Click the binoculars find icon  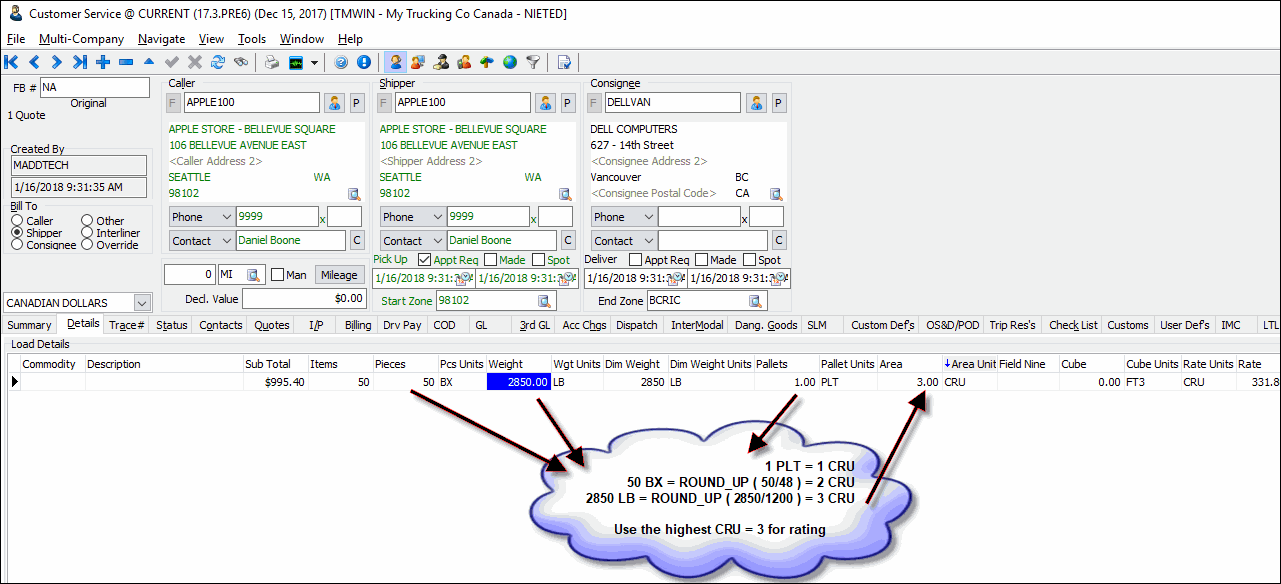(240, 62)
